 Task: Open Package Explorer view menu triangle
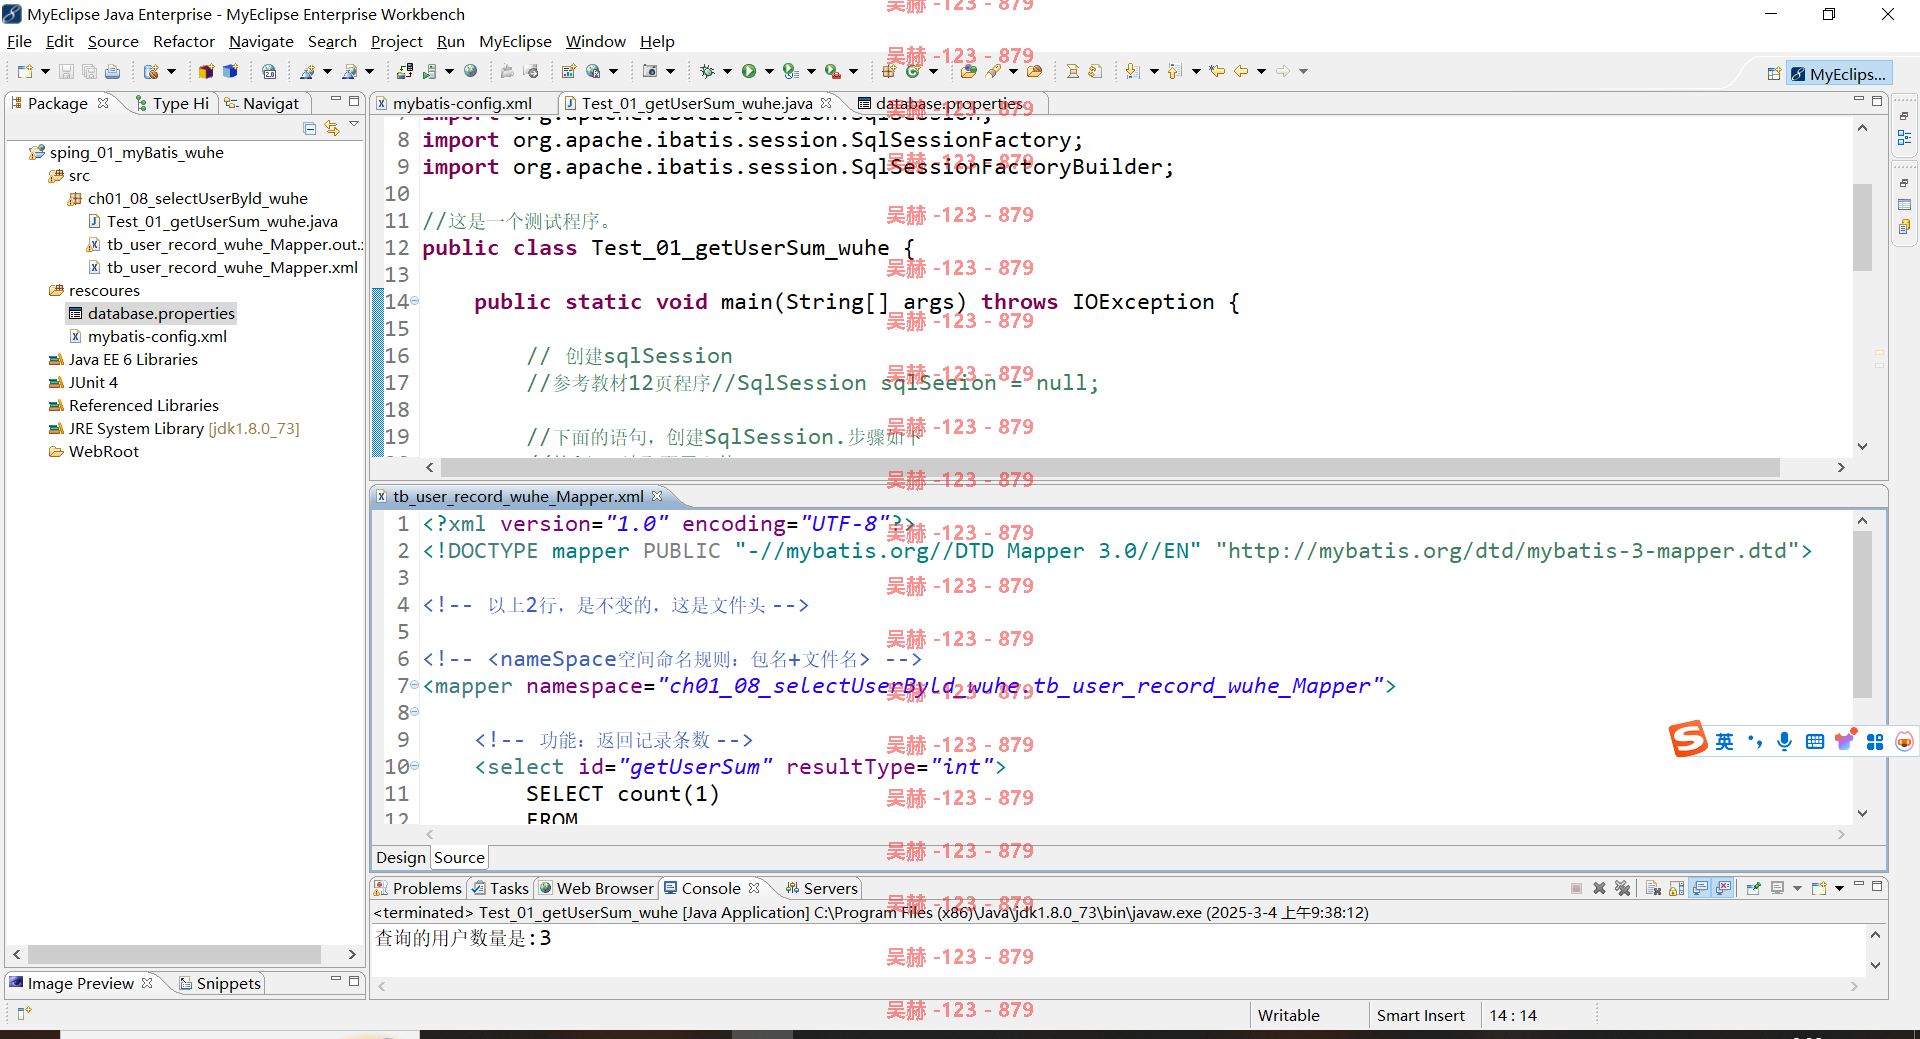(x=354, y=124)
